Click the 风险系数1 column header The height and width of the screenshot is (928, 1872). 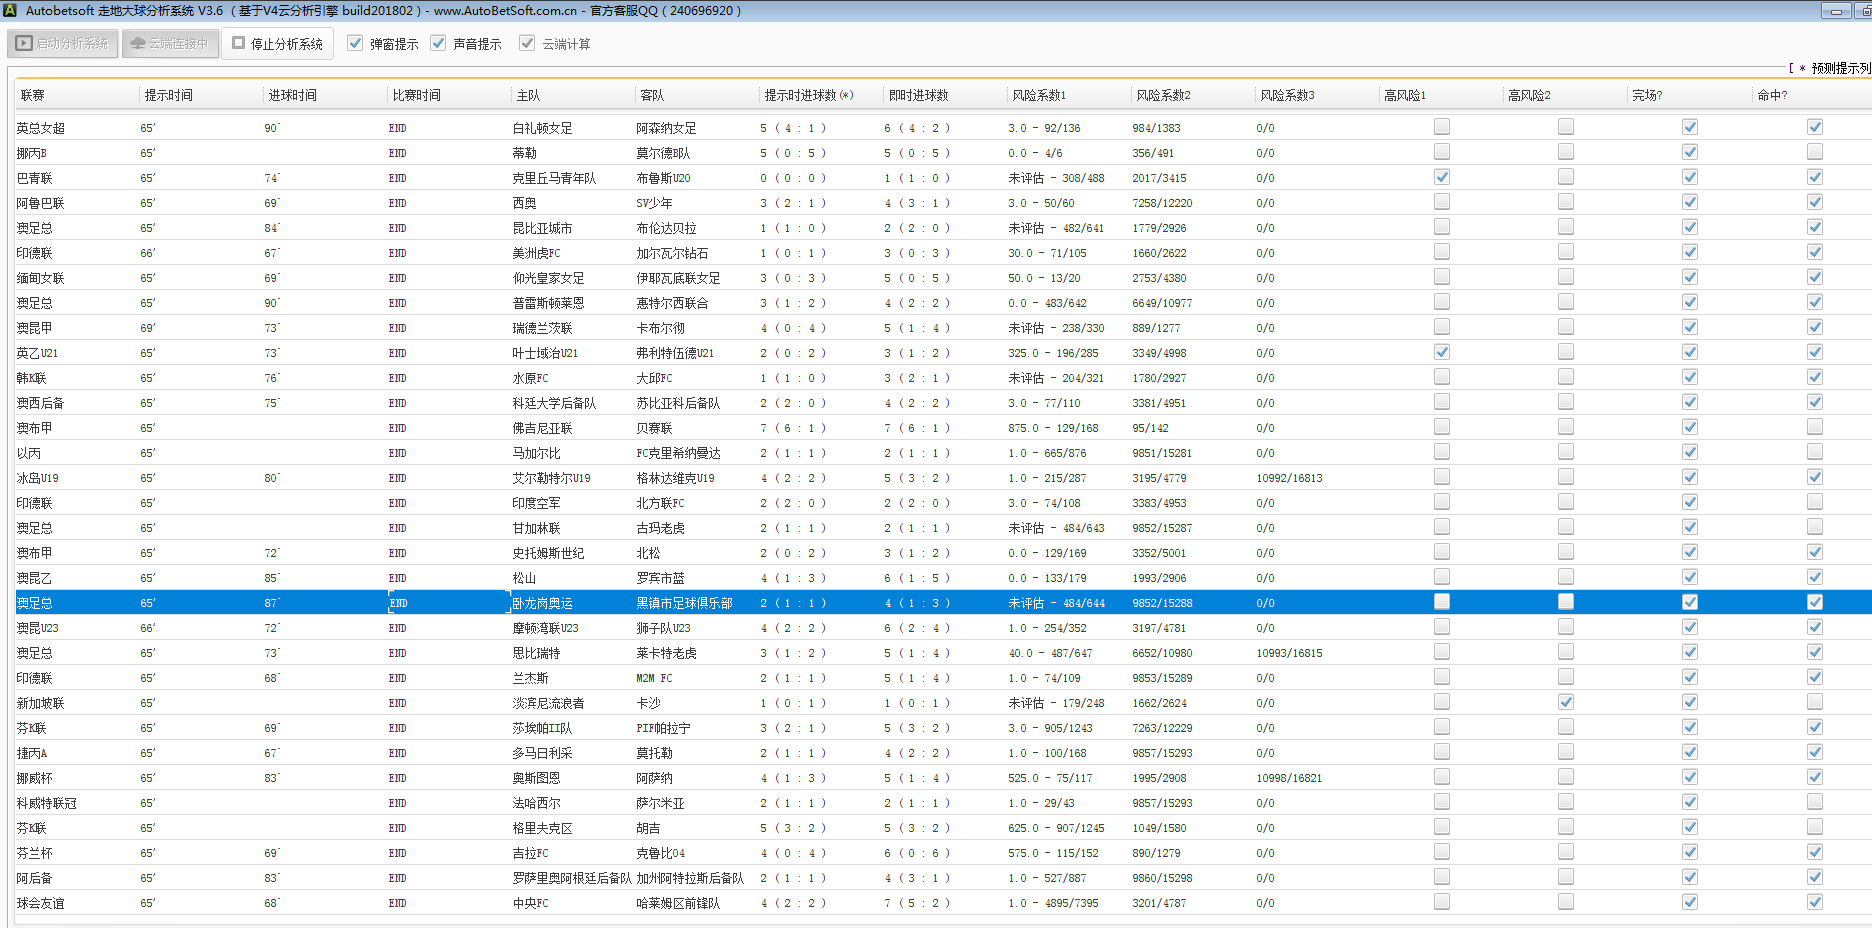pos(1039,95)
